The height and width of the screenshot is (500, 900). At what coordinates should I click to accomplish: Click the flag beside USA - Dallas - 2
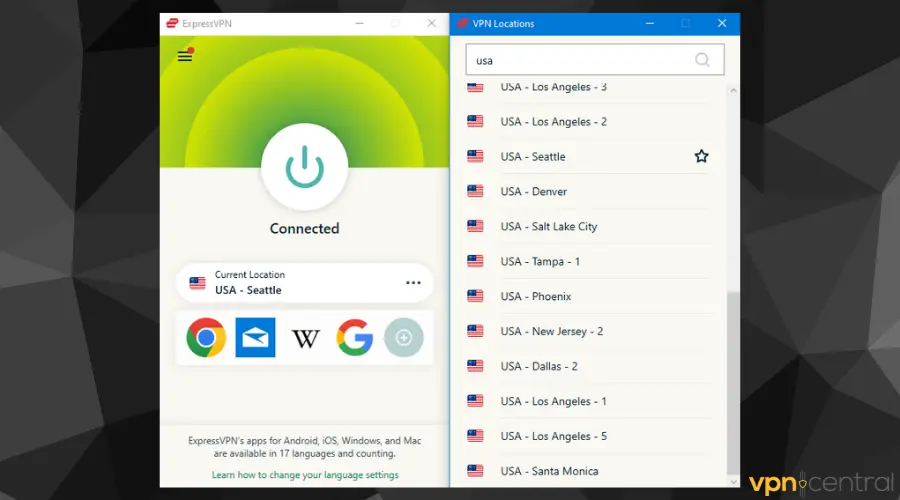[x=475, y=366]
